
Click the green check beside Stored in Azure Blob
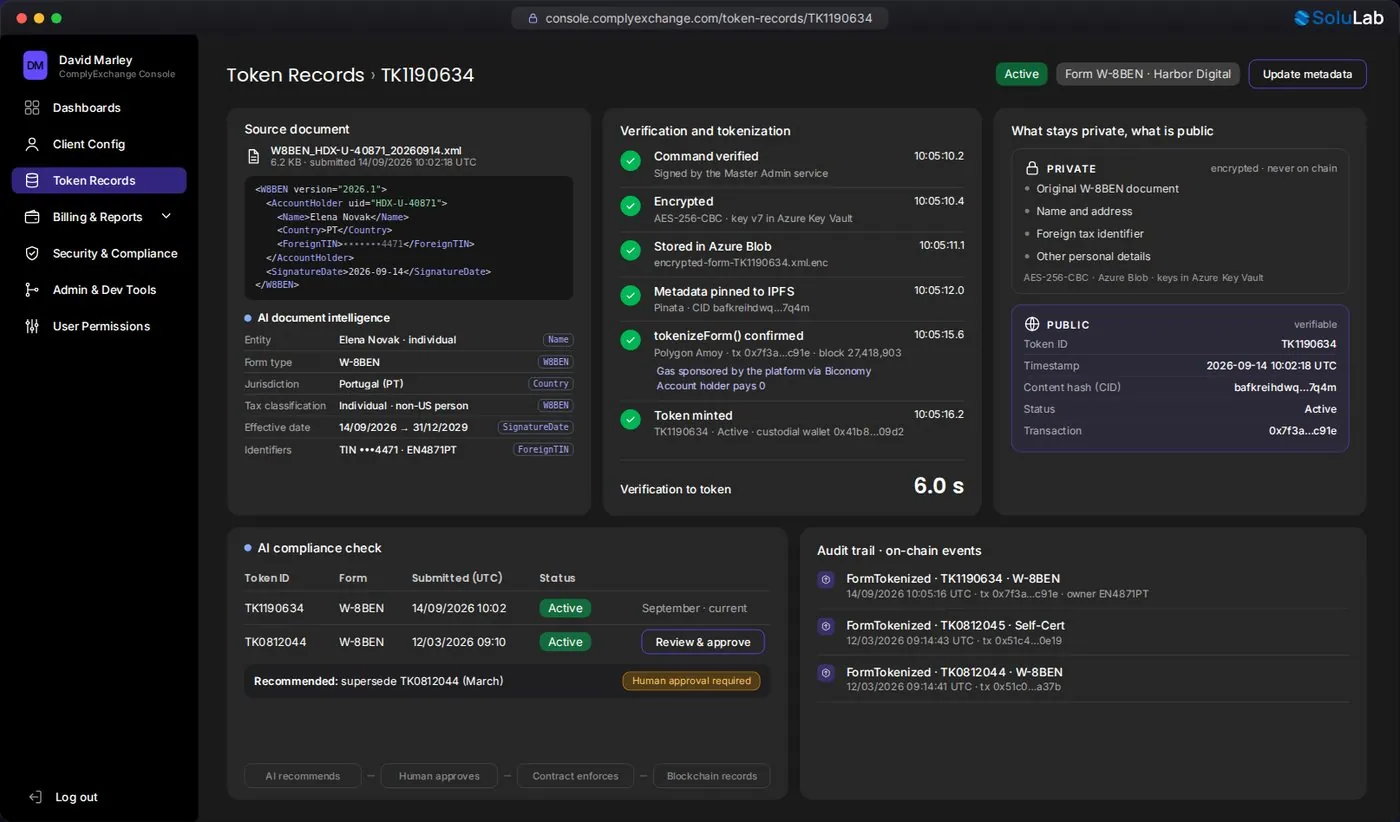pos(630,251)
